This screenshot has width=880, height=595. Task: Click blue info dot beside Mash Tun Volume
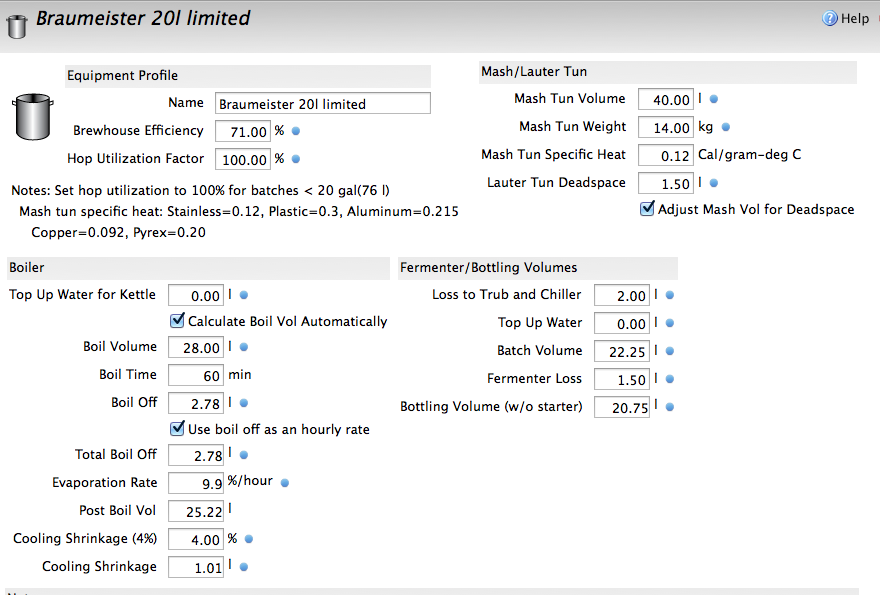(714, 99)
